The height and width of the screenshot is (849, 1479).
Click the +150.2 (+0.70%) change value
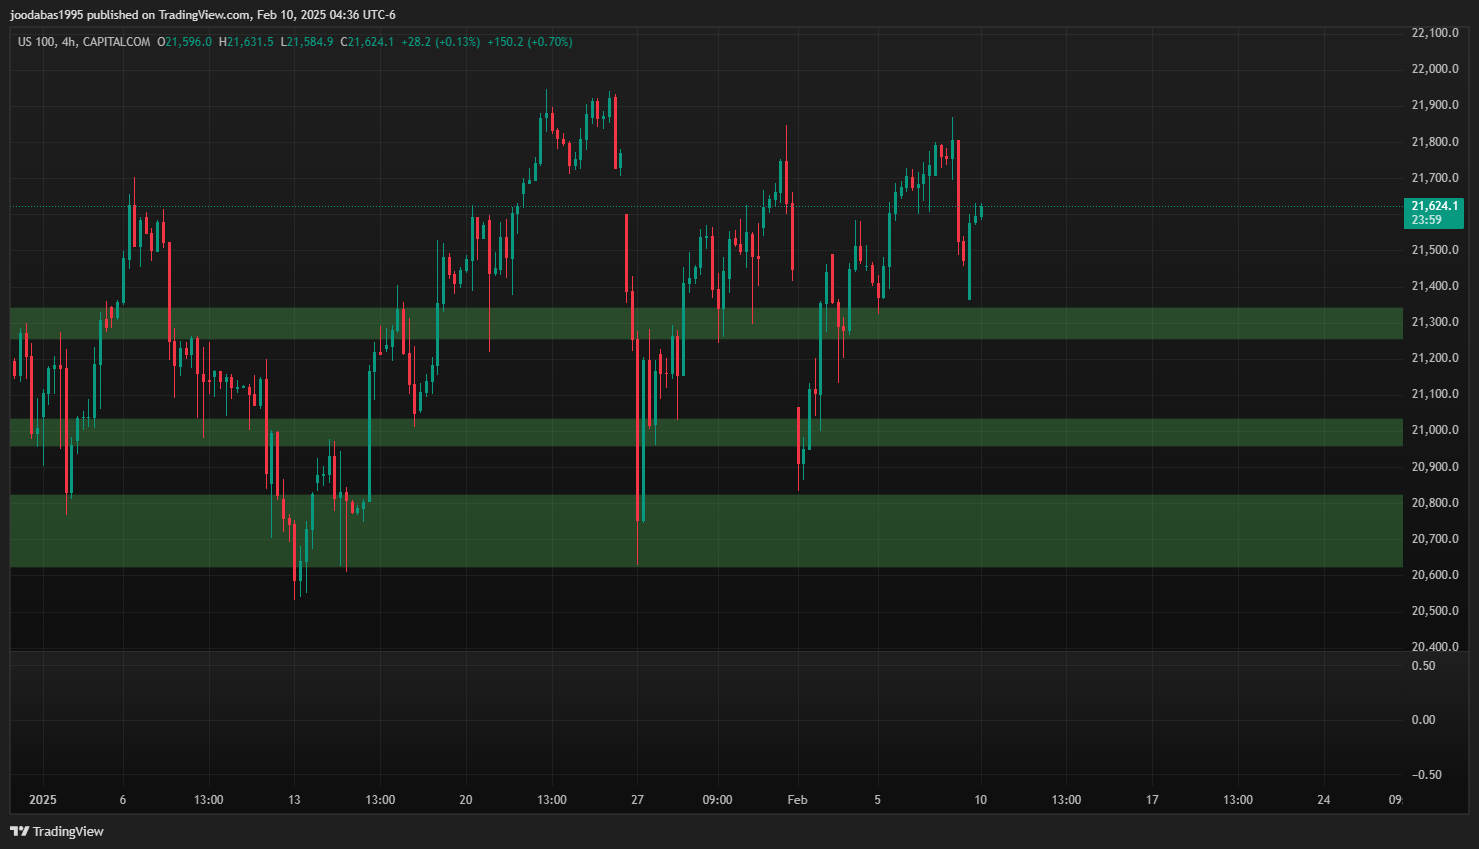click(x=529, y=42)
